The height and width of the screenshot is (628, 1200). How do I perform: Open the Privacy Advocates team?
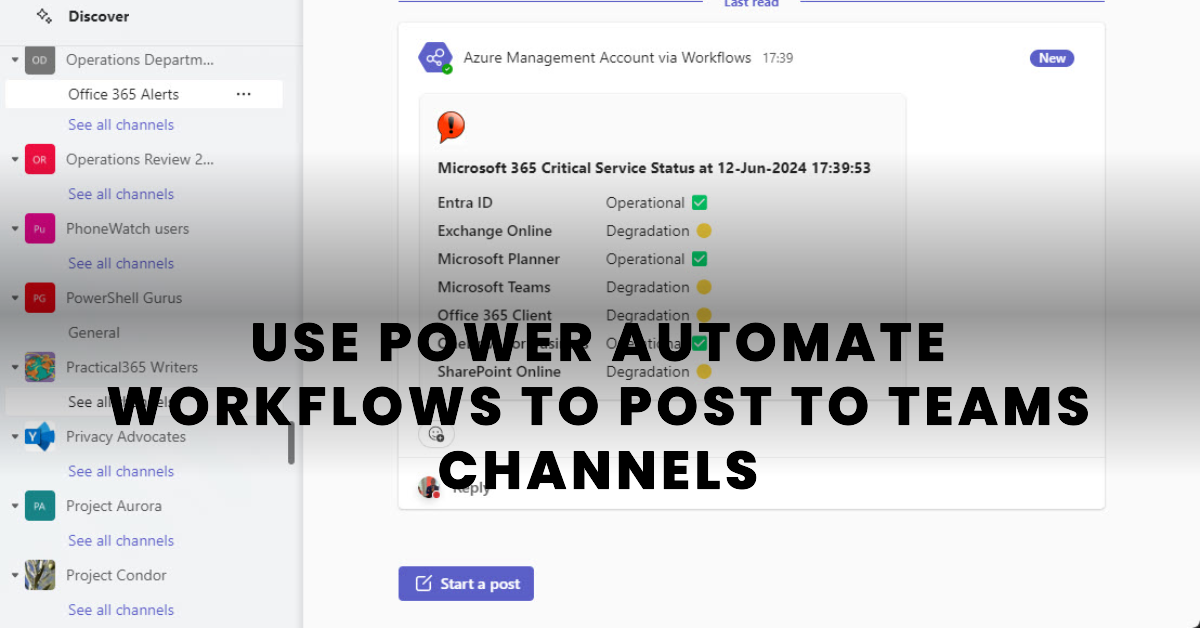coord(126,437)
